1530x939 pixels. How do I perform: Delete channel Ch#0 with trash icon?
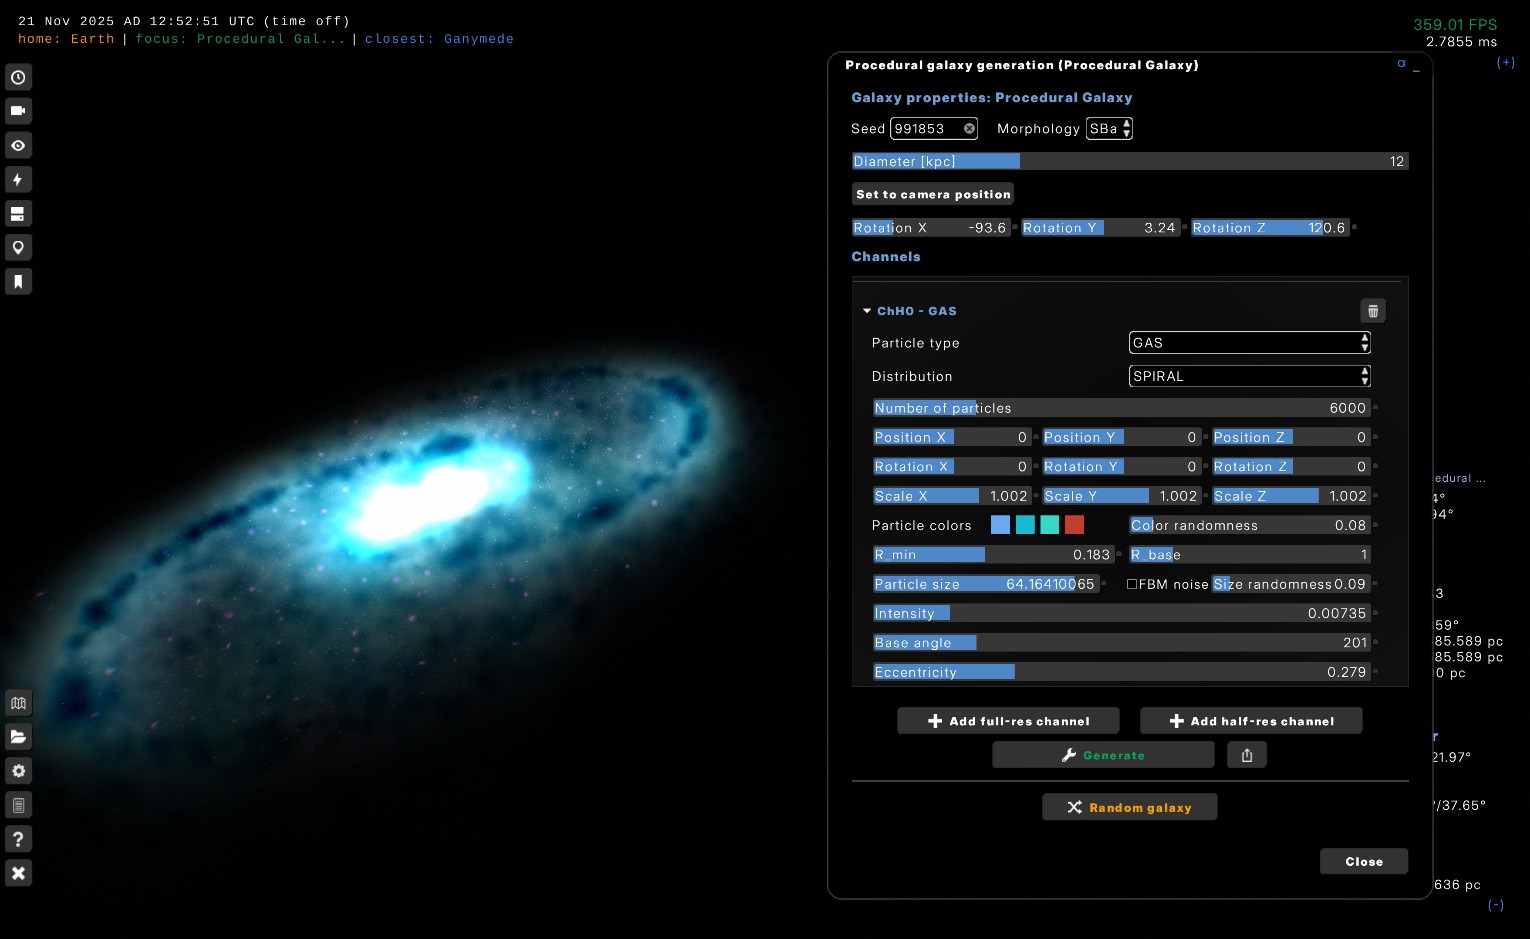(x=1372, y=311)
